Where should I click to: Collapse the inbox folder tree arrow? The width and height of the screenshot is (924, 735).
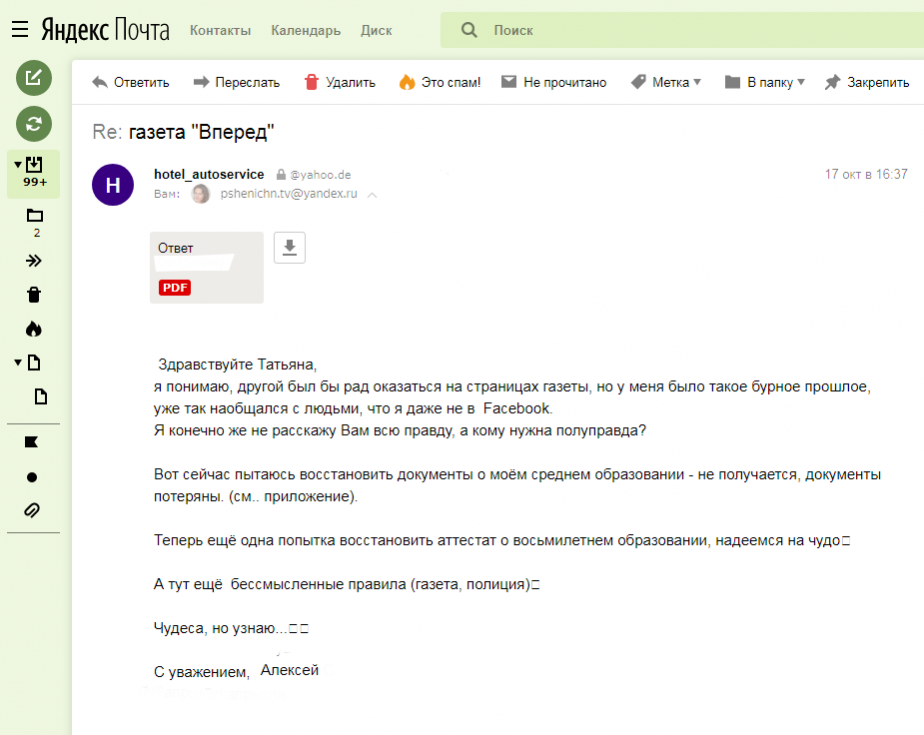point(18,164)
